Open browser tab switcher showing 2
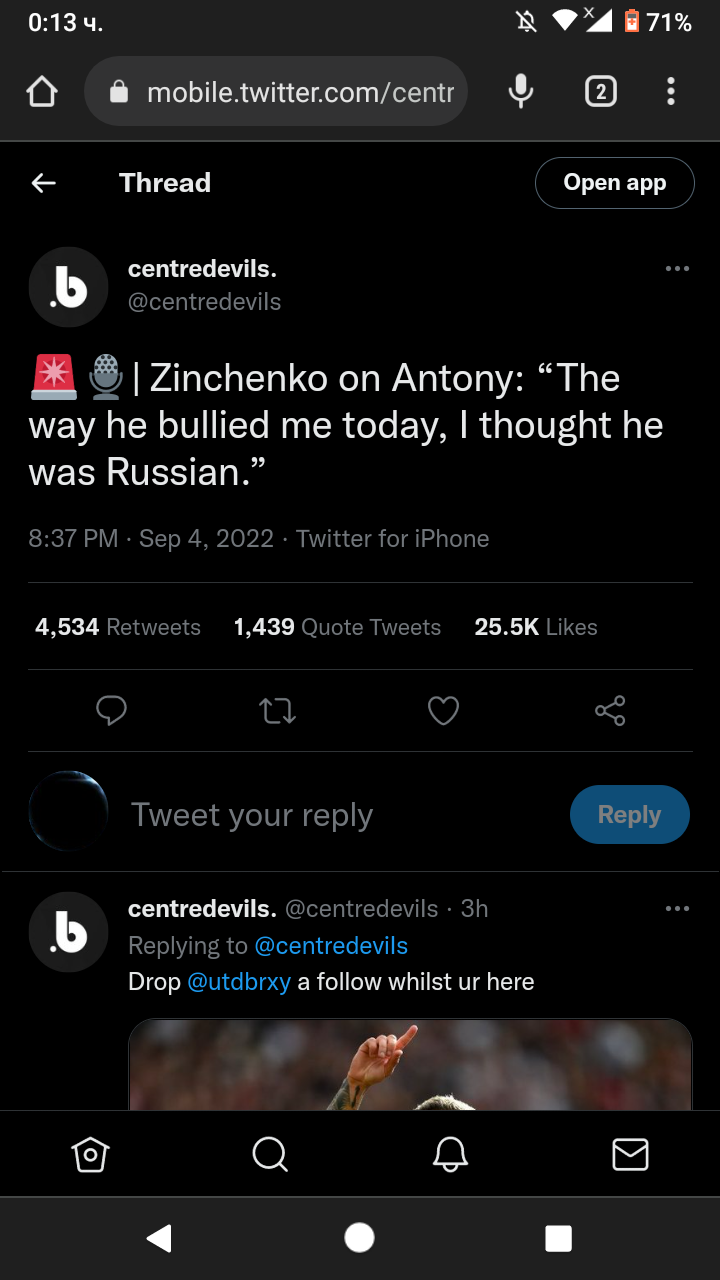This screenshot has height=1280, width=720. [x=600, y=92]
